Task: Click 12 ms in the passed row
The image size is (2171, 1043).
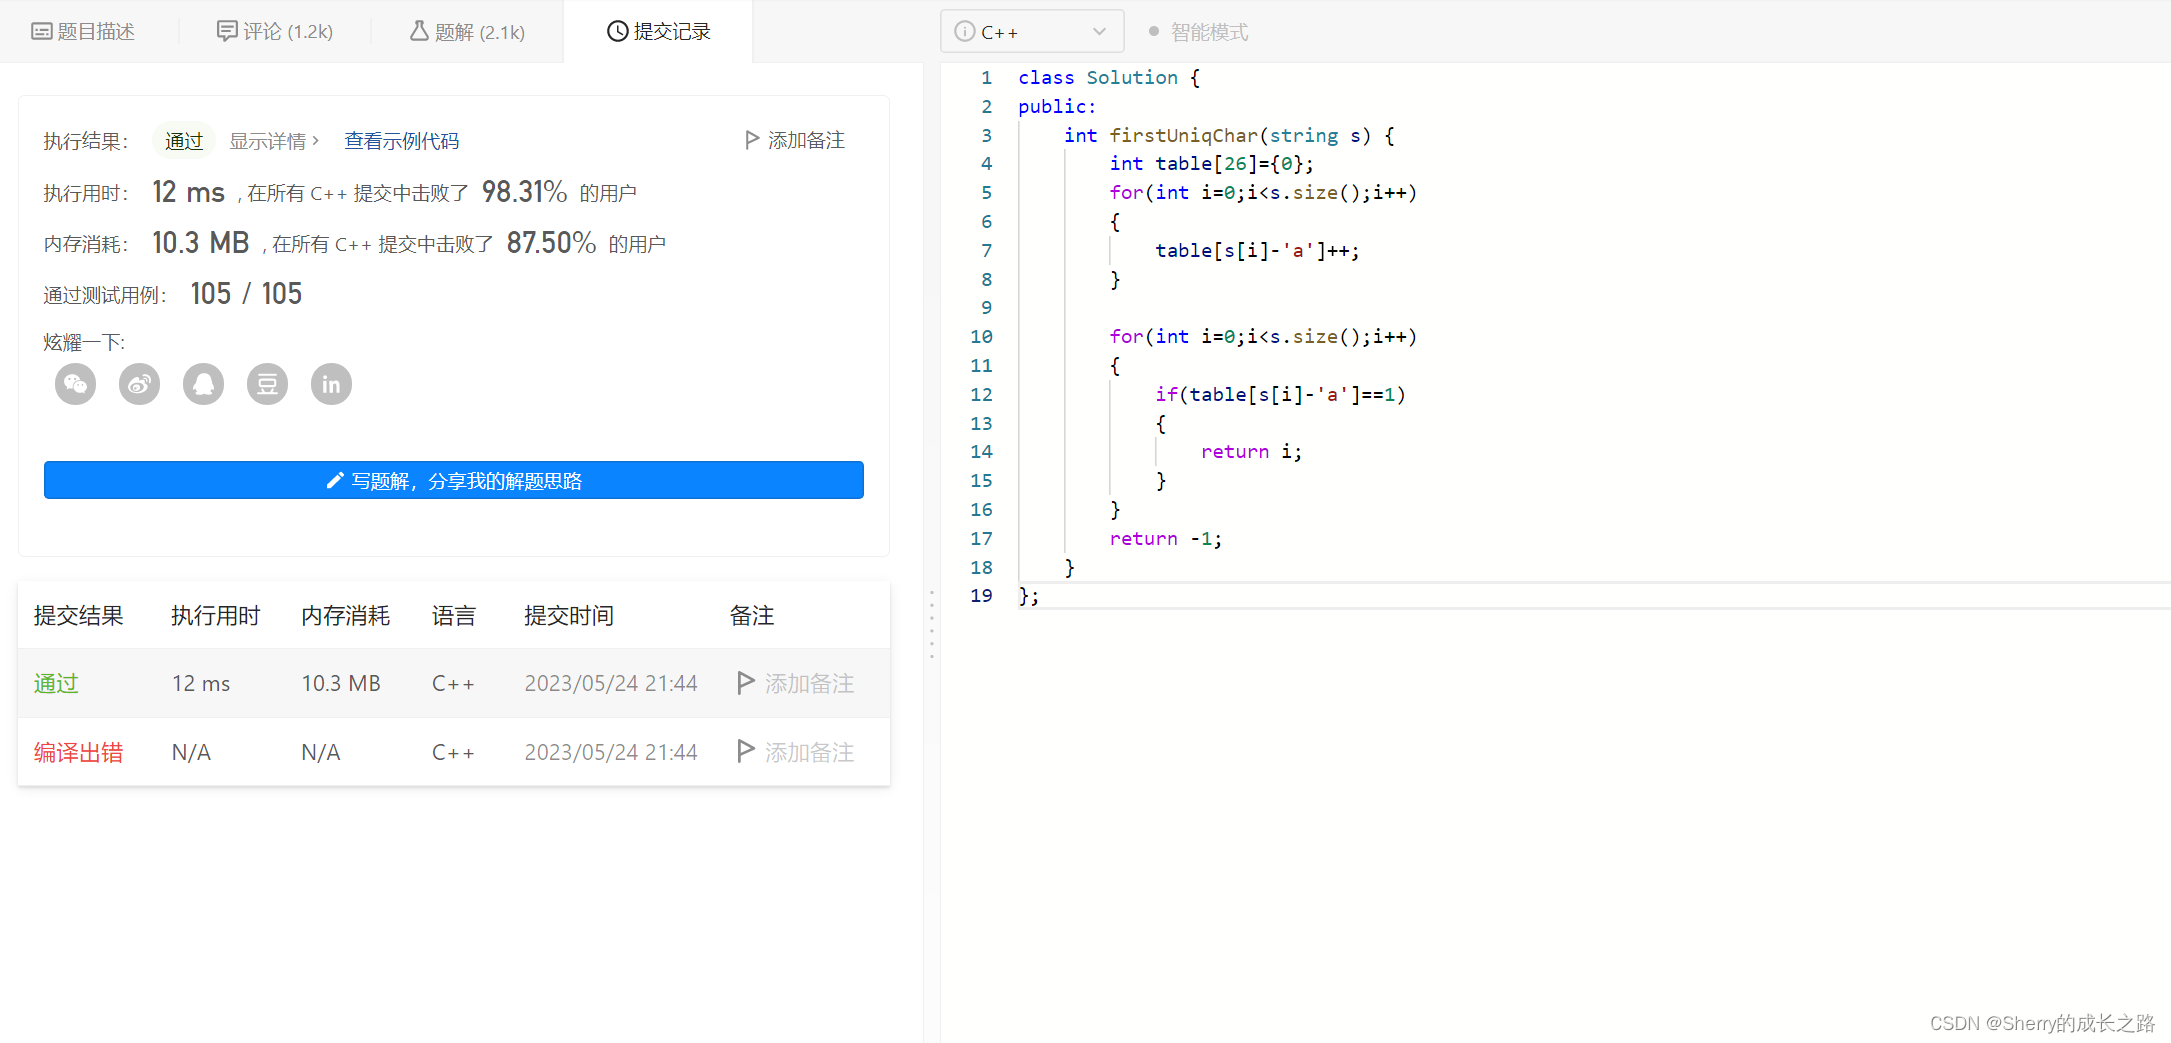Action: coord(201,683)
